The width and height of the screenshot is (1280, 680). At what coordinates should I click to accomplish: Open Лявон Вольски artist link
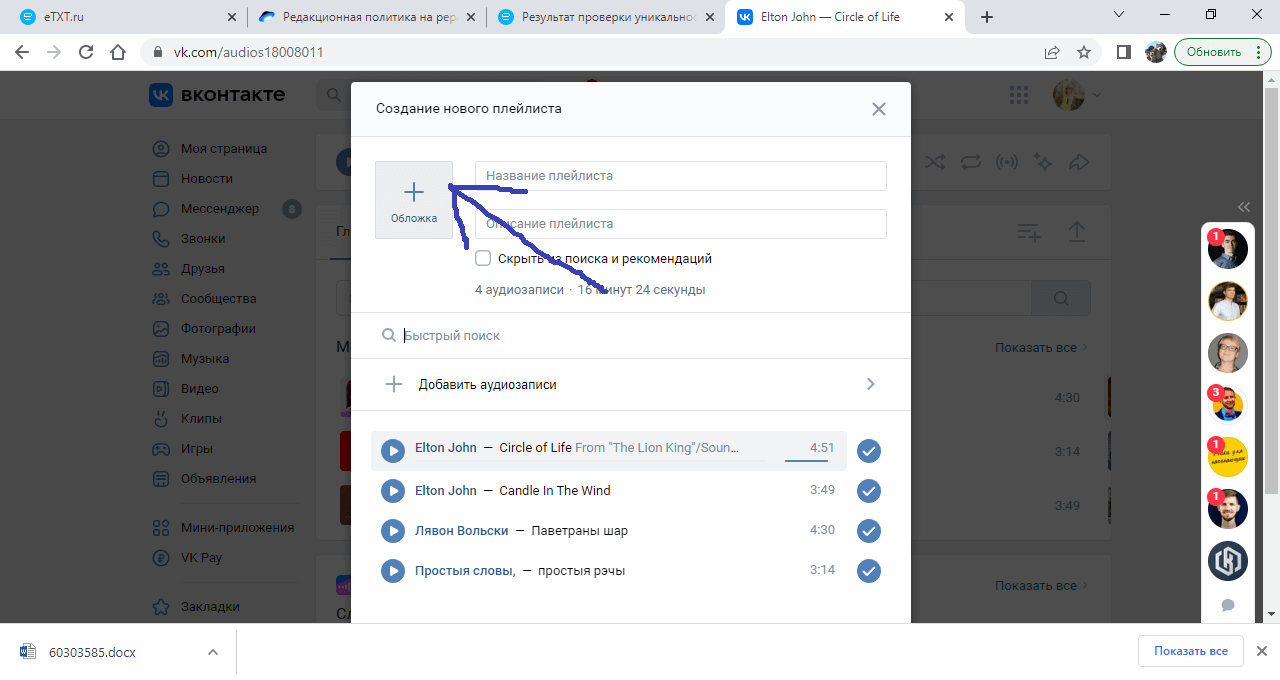[462, 531]
